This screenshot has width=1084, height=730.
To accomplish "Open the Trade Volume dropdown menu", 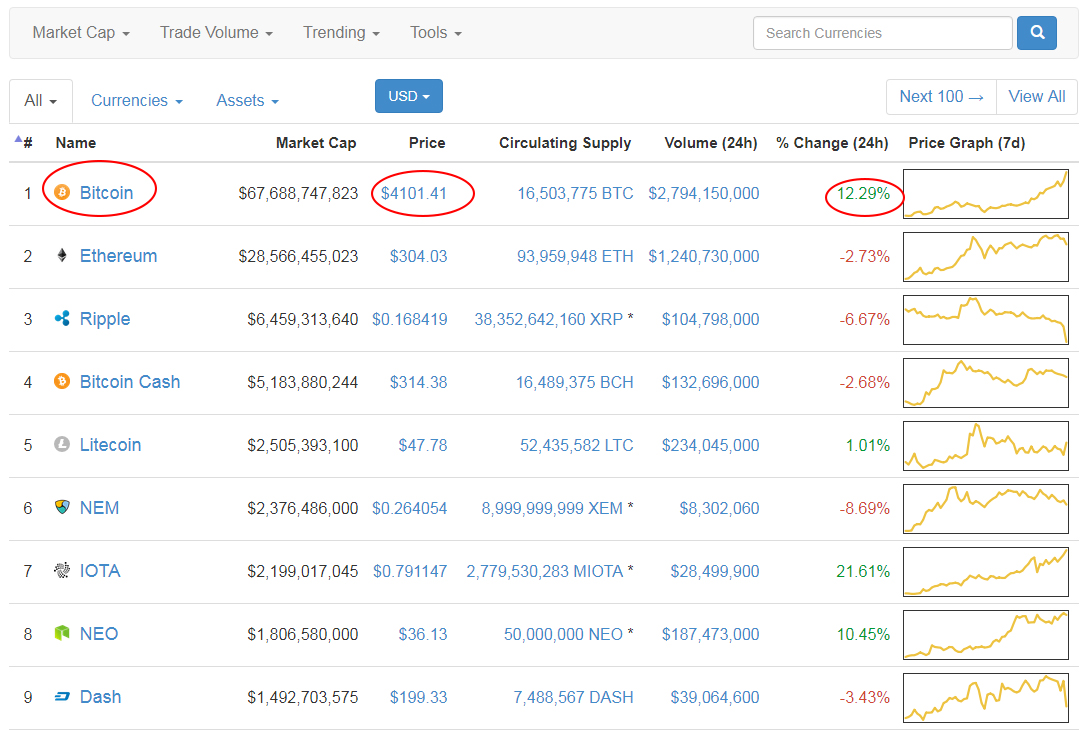I will tap(216, 32).
